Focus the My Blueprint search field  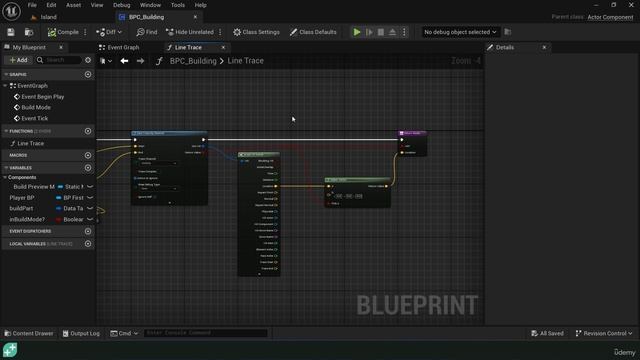[58, 60]
